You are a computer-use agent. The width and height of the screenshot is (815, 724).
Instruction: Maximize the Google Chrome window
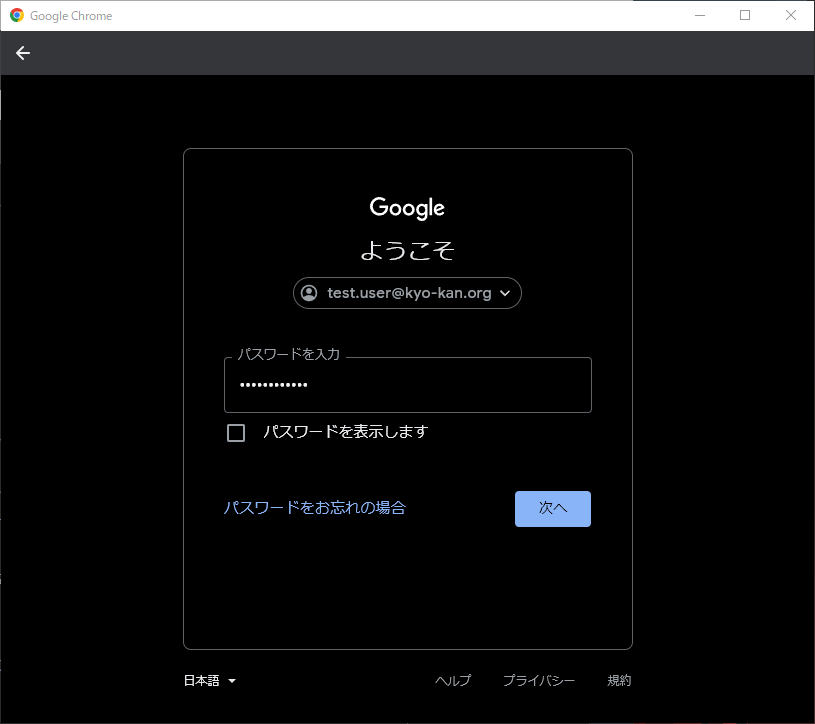(745, 16)
